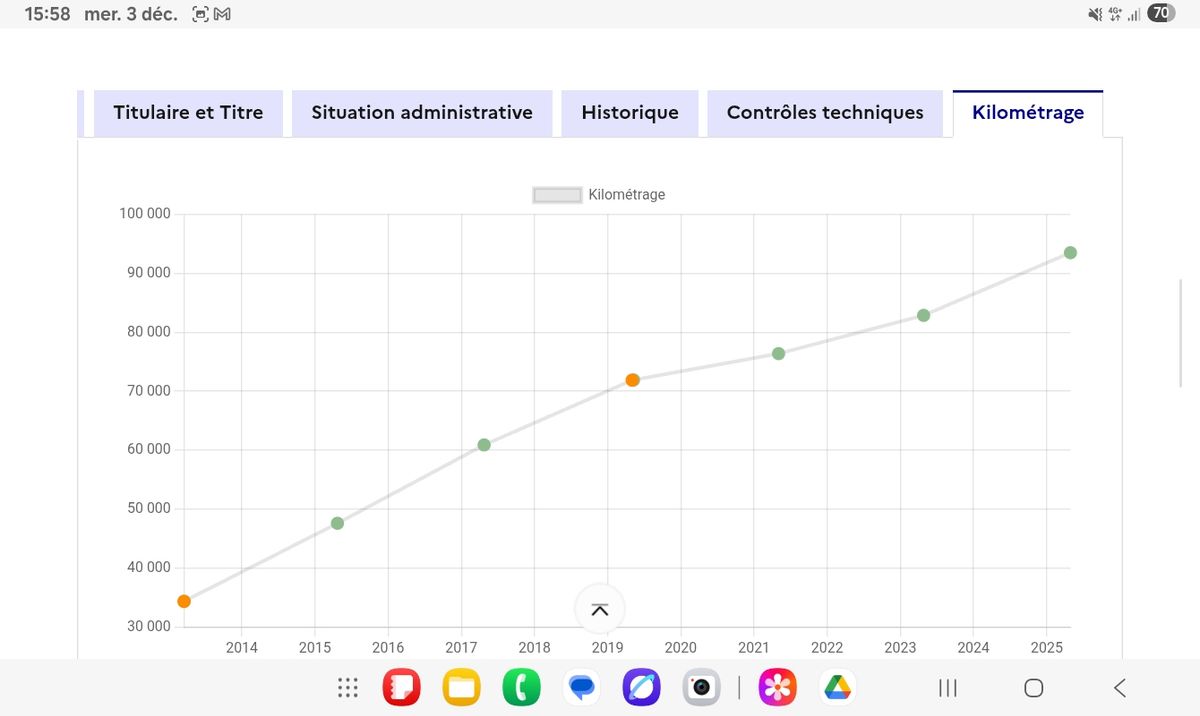Click the green 2023 data point
1200x716 pixels.
923,315
